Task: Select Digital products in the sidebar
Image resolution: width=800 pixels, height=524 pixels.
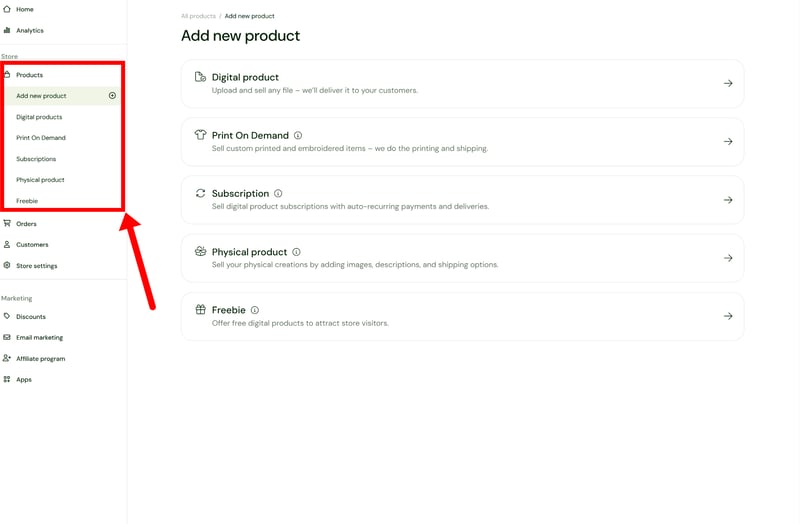Action: (x=39, y=117)
